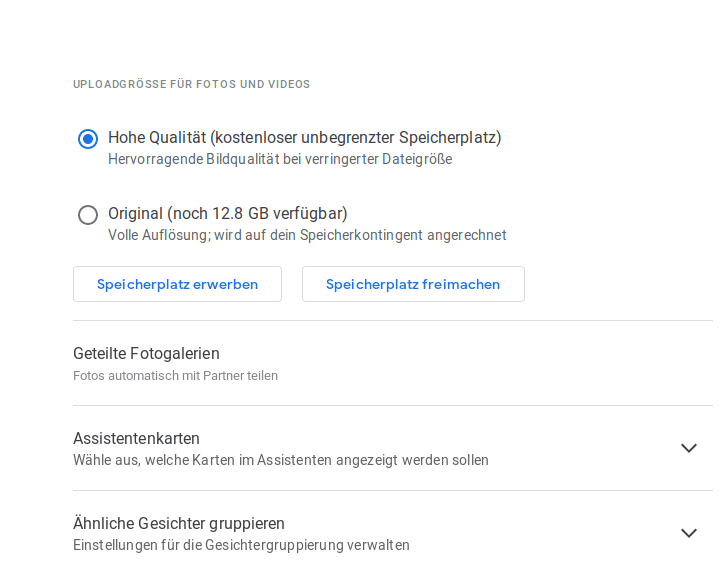Viewport: 719px width, 576px height.
Task: Expand the Ähnliche Gesichter gruppieren chevron
Action: coord(689,533)
